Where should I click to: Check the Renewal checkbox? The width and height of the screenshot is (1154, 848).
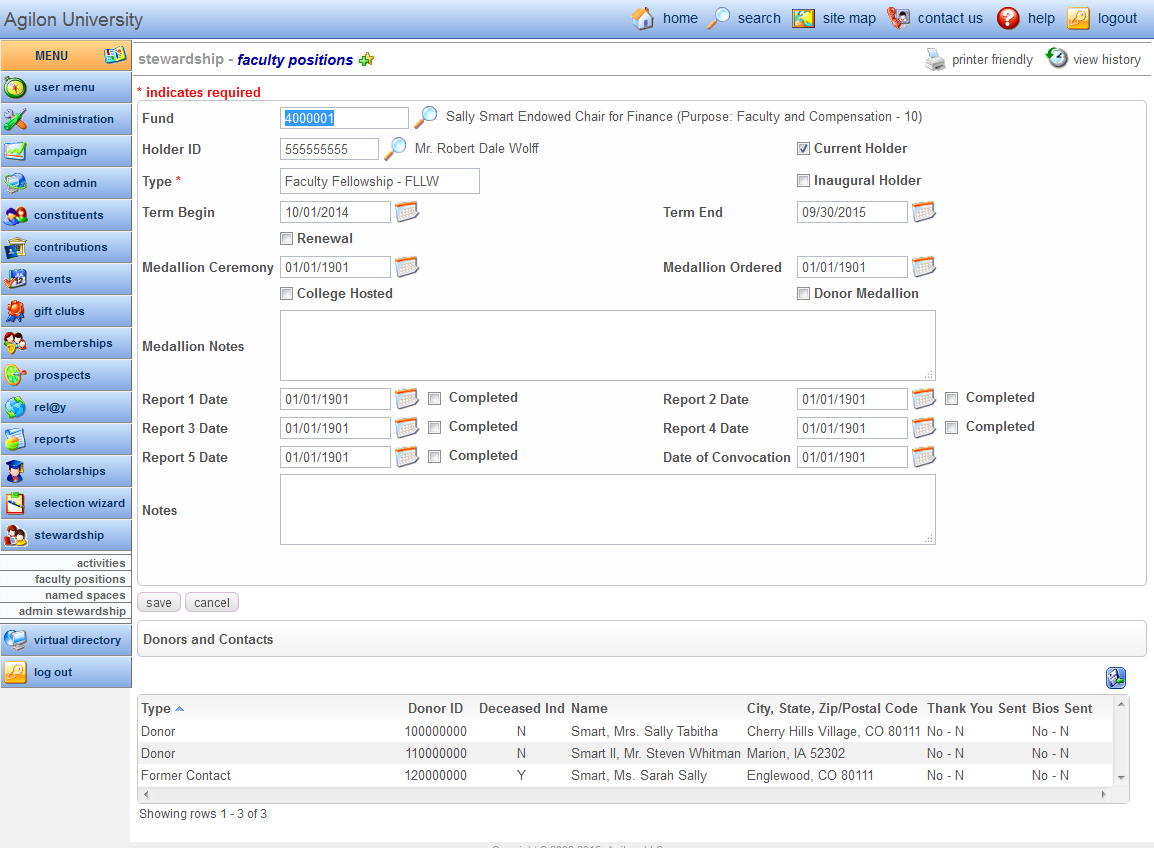click(x=286, y=238)
